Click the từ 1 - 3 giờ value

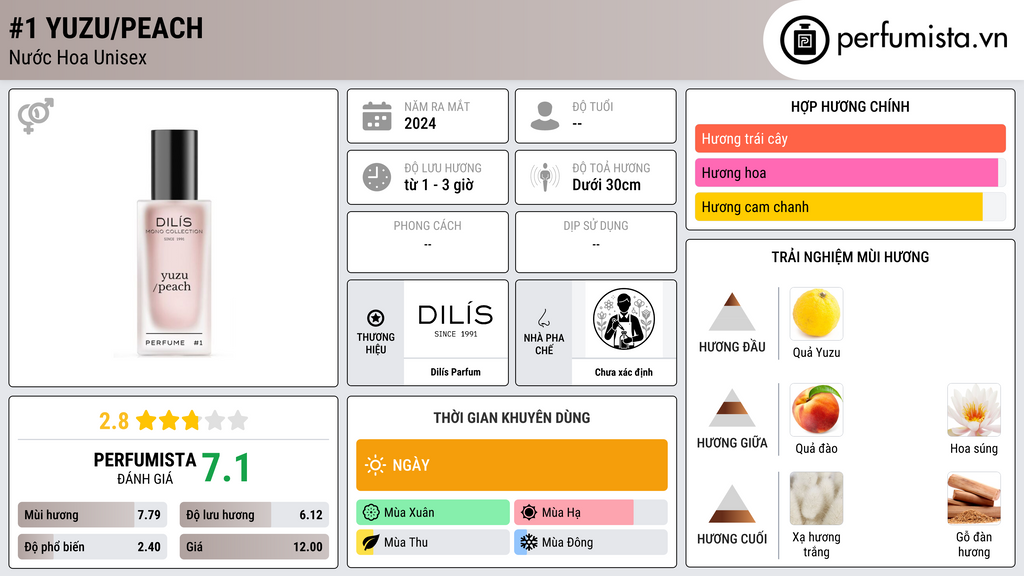[x=439, y=185]
